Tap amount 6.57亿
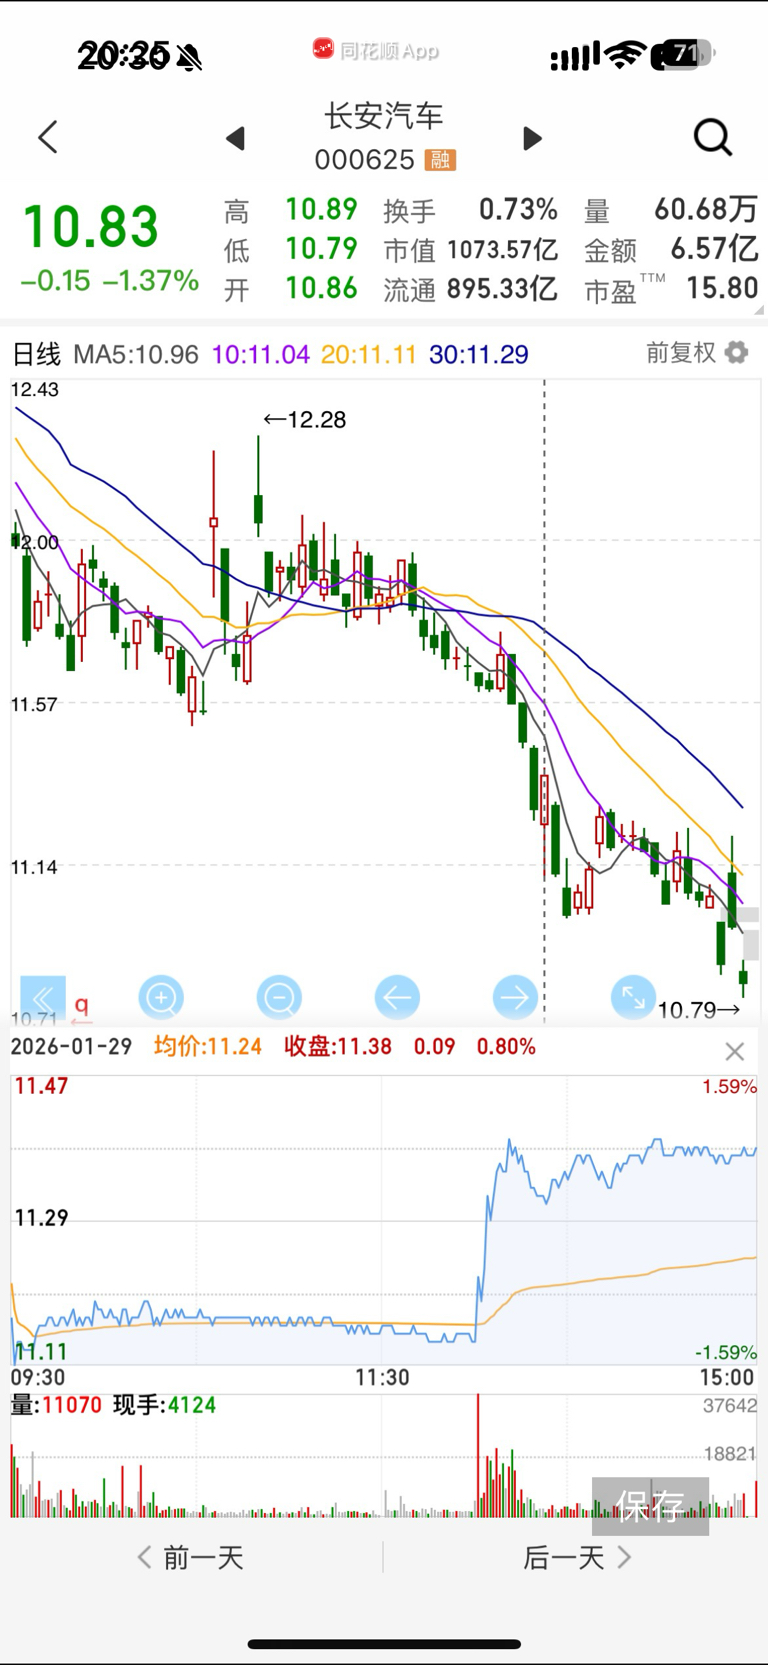The image size is (769, 1665). coord(714,248)
